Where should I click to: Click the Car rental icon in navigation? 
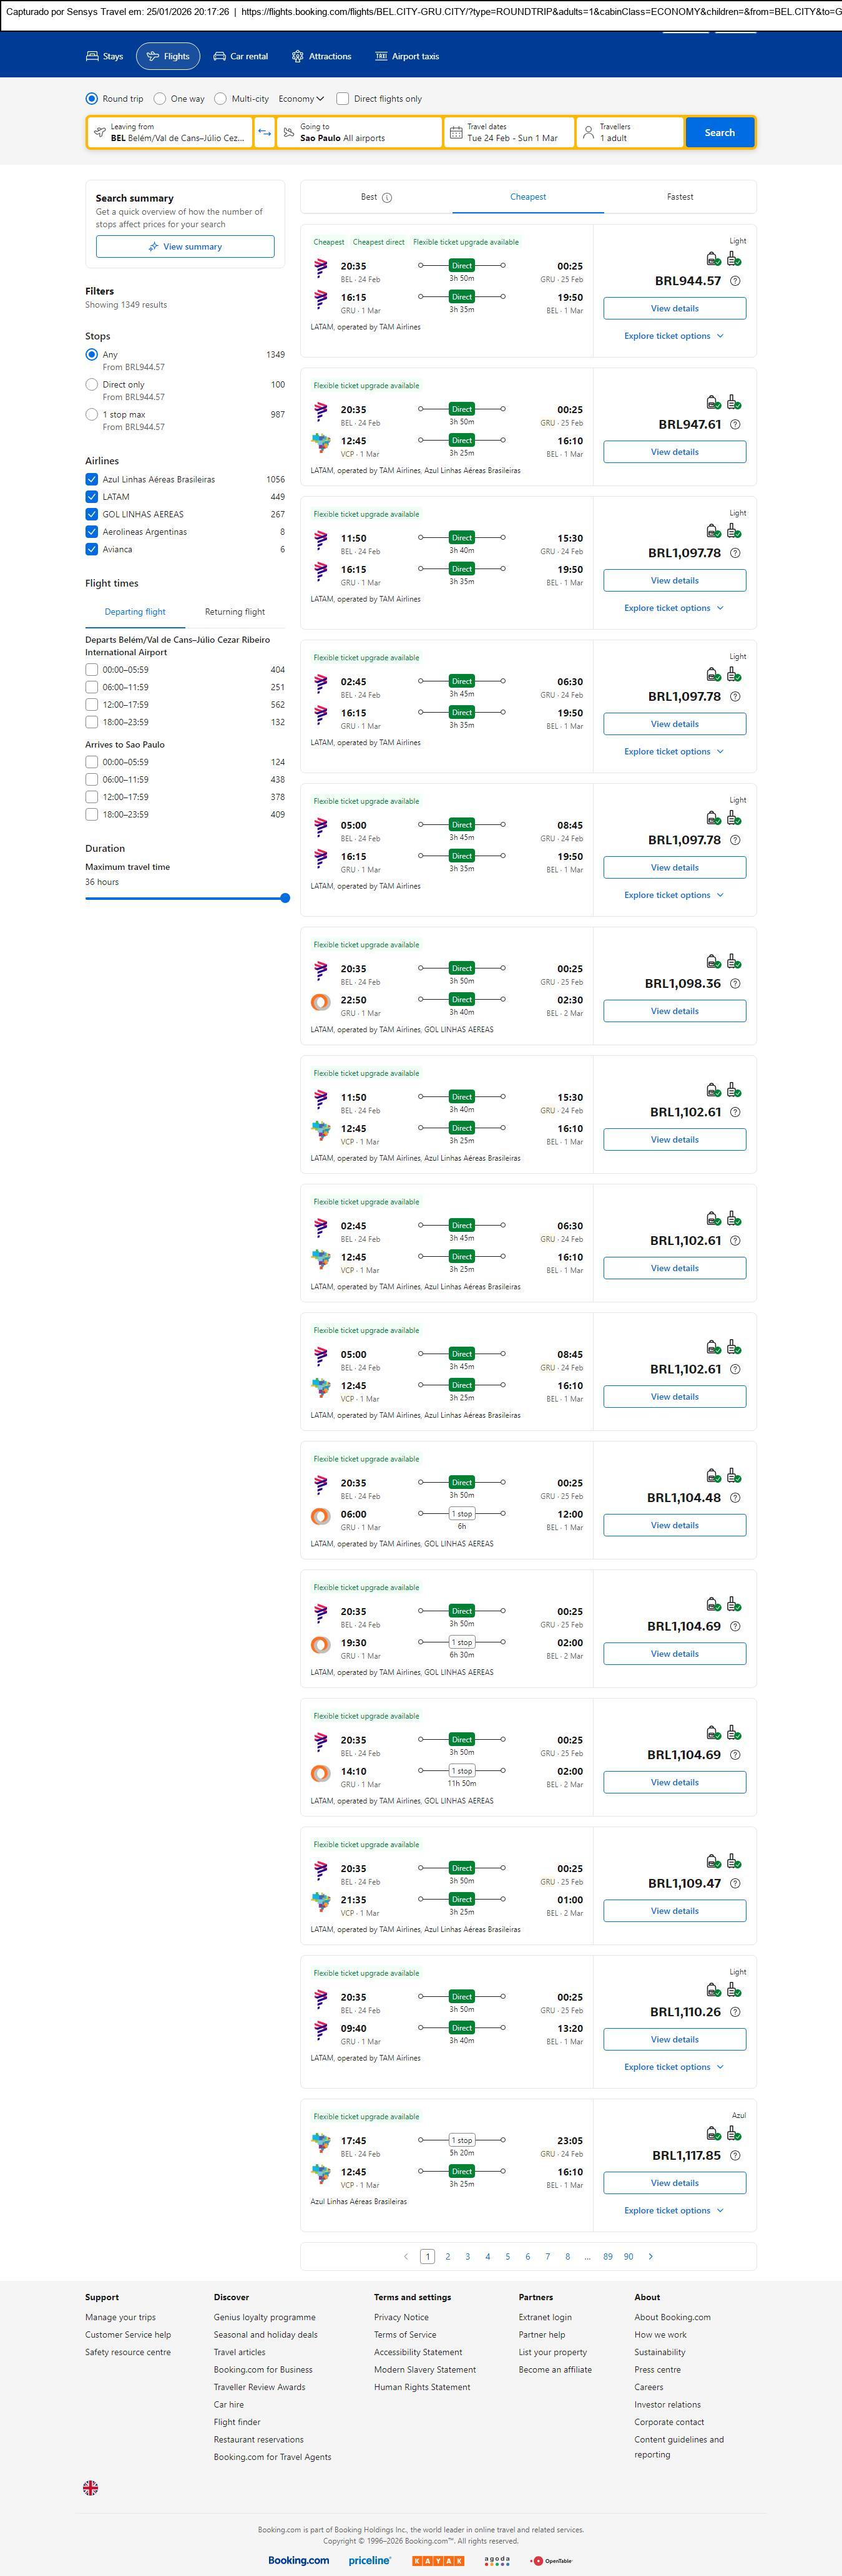coord(219,57)
